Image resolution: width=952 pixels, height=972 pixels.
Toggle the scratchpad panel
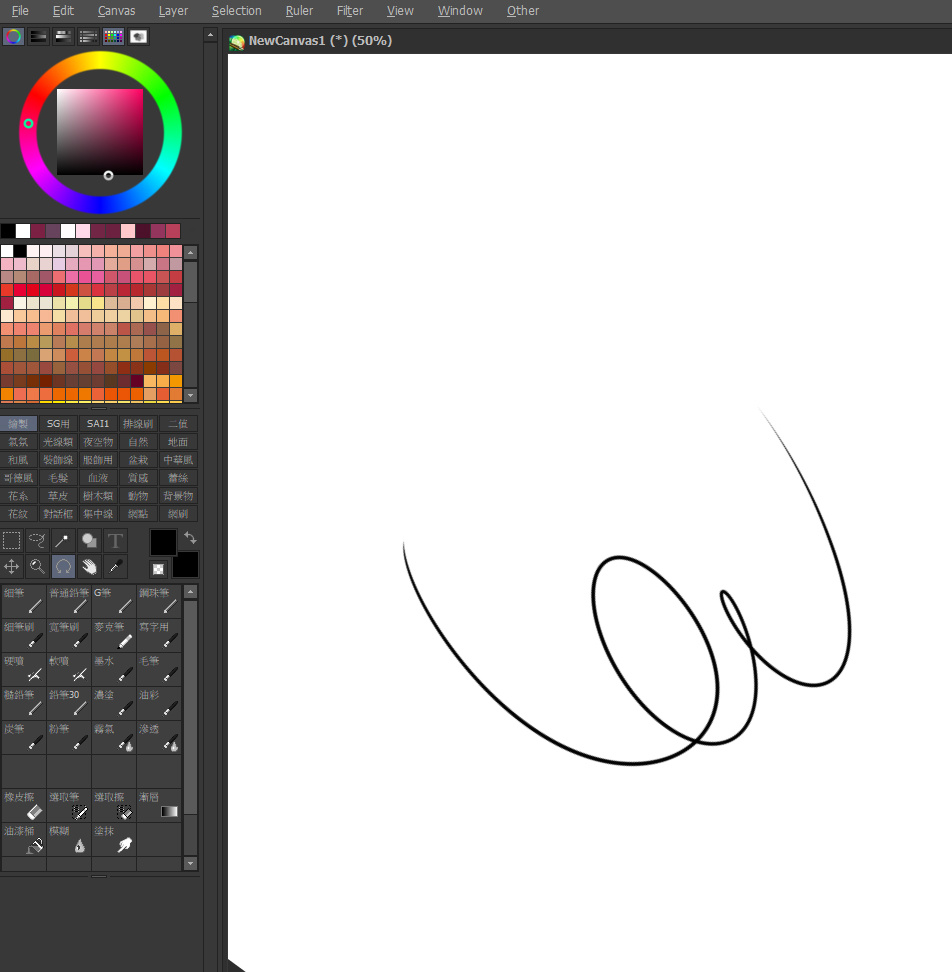click(138, 37)
